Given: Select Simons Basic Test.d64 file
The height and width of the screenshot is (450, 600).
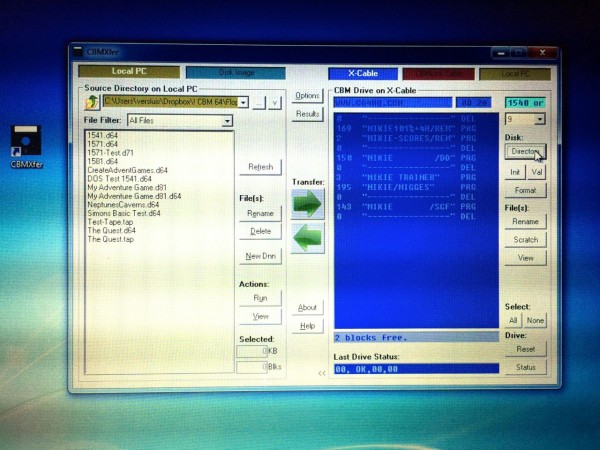Looking at the screenshot, I should [x=124, y=214].
